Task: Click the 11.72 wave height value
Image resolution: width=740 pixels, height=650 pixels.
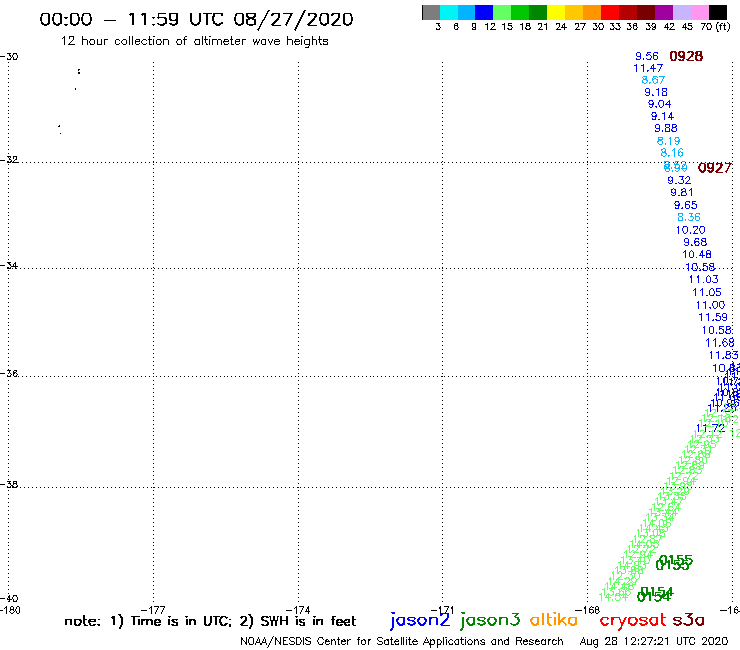Action: coord(710,429)
